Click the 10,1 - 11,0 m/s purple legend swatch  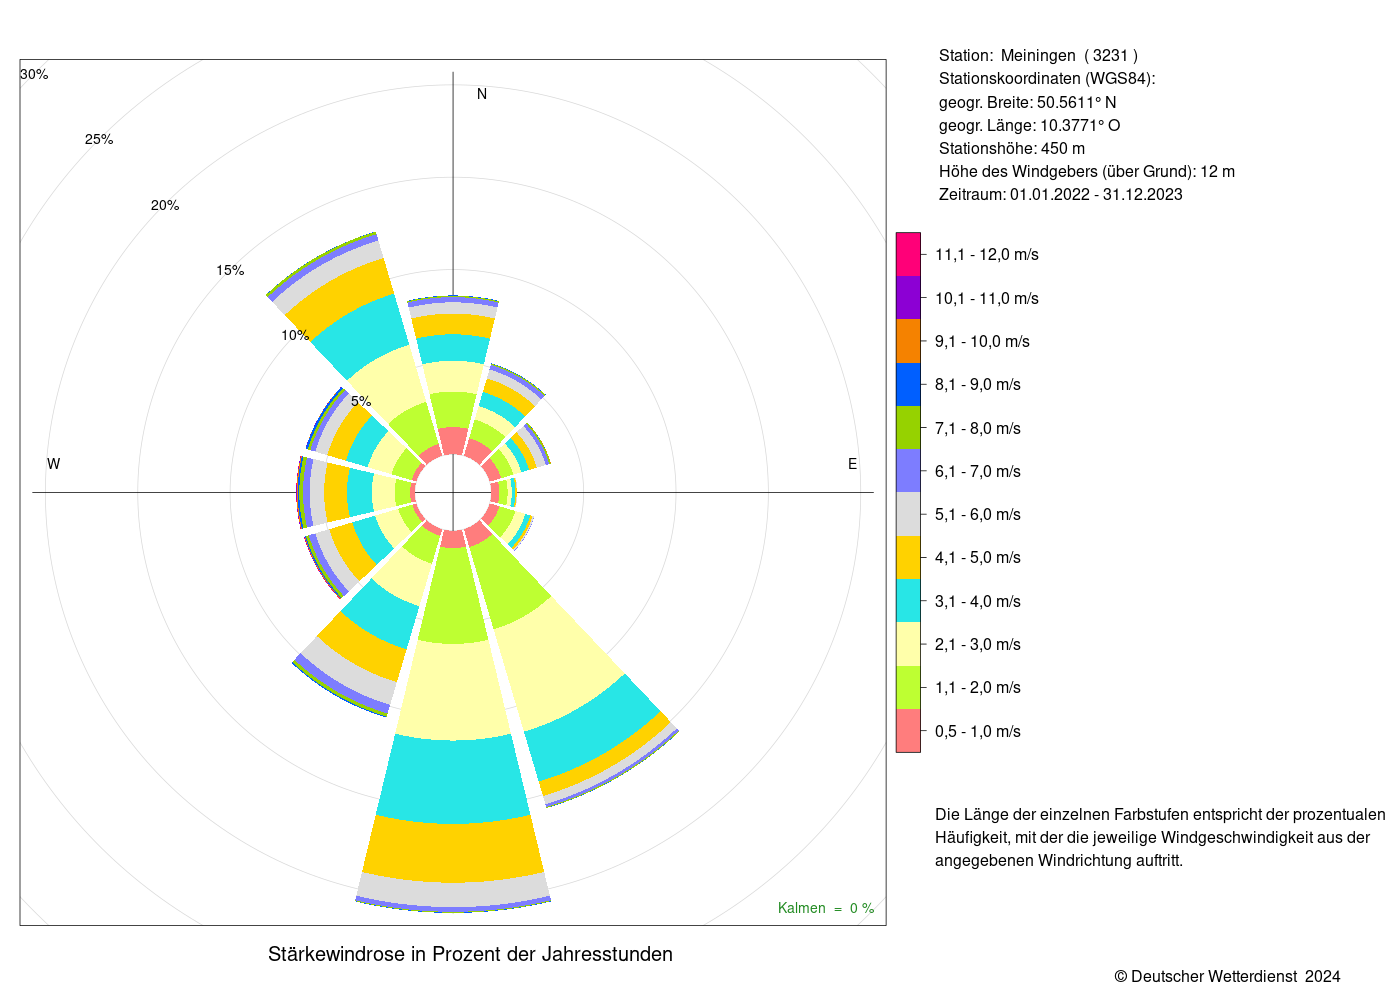(908, 298)
